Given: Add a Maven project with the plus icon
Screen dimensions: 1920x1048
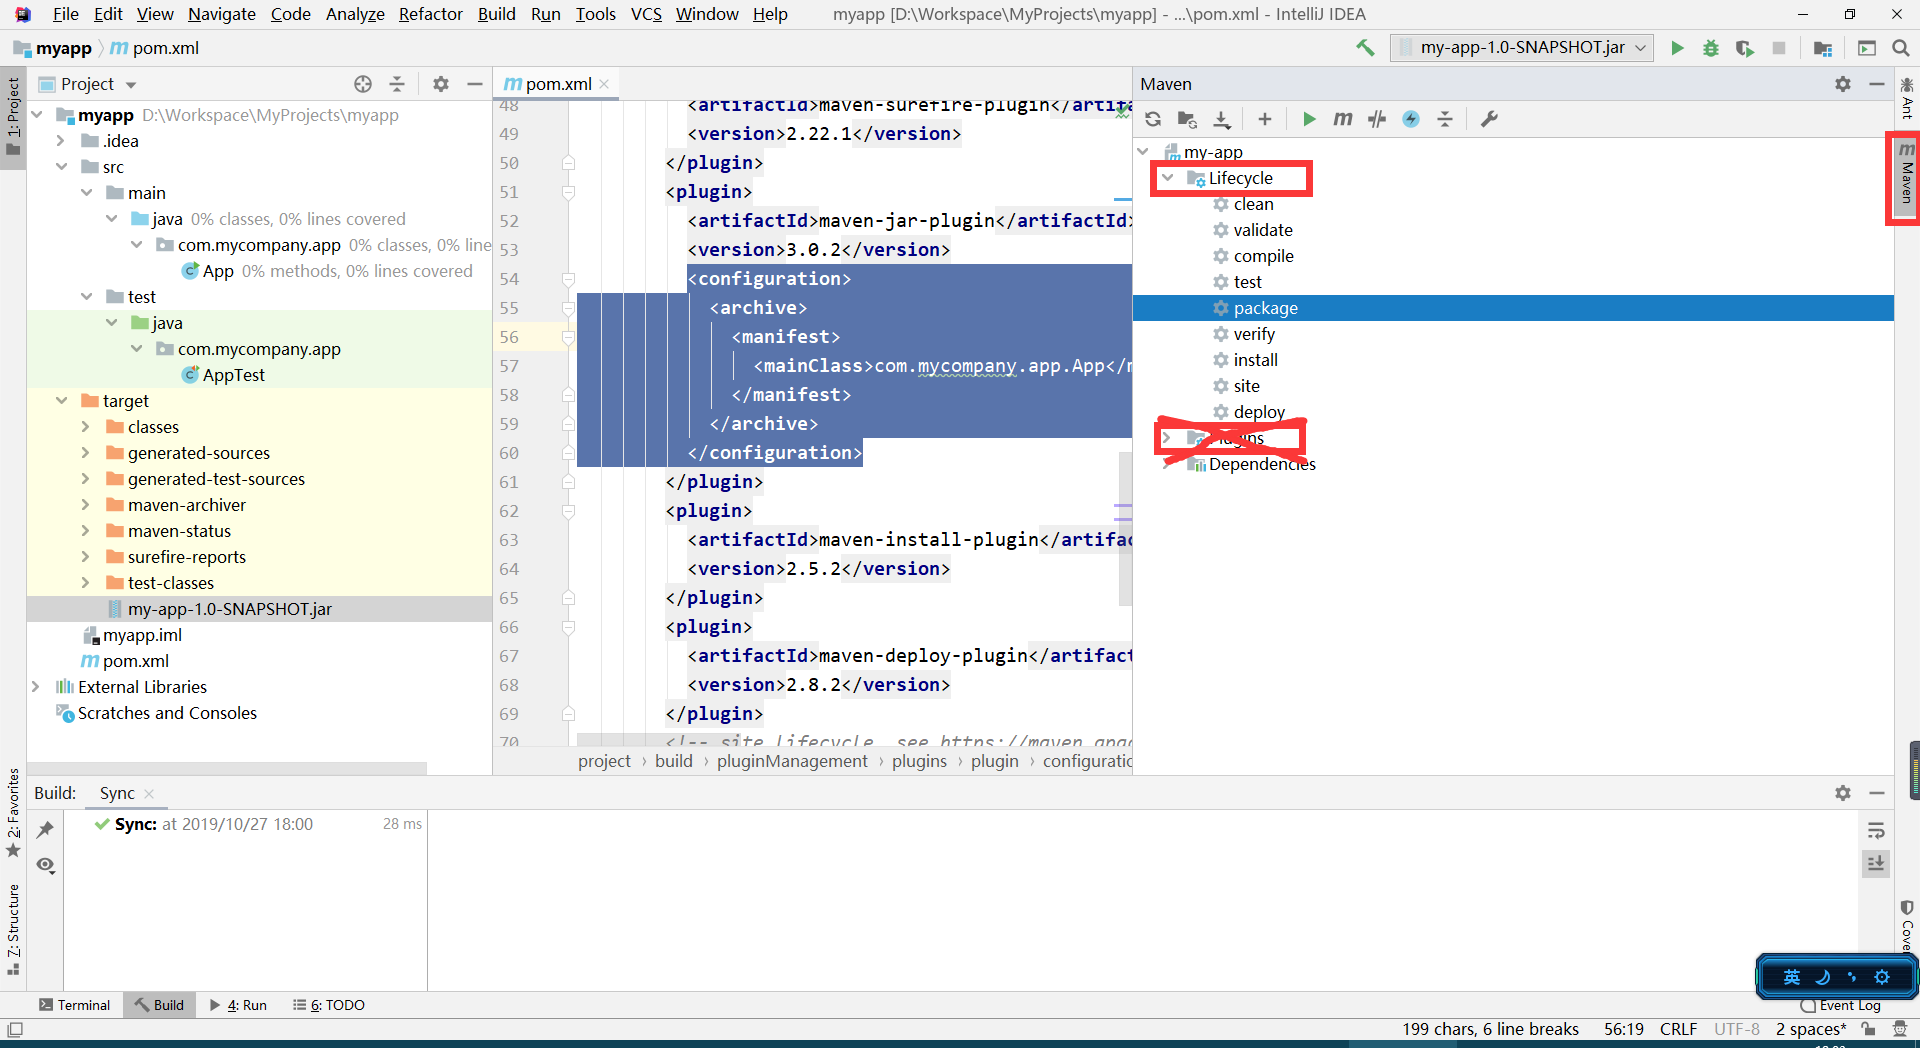Looking at the screenshot, I should 1265,119.
